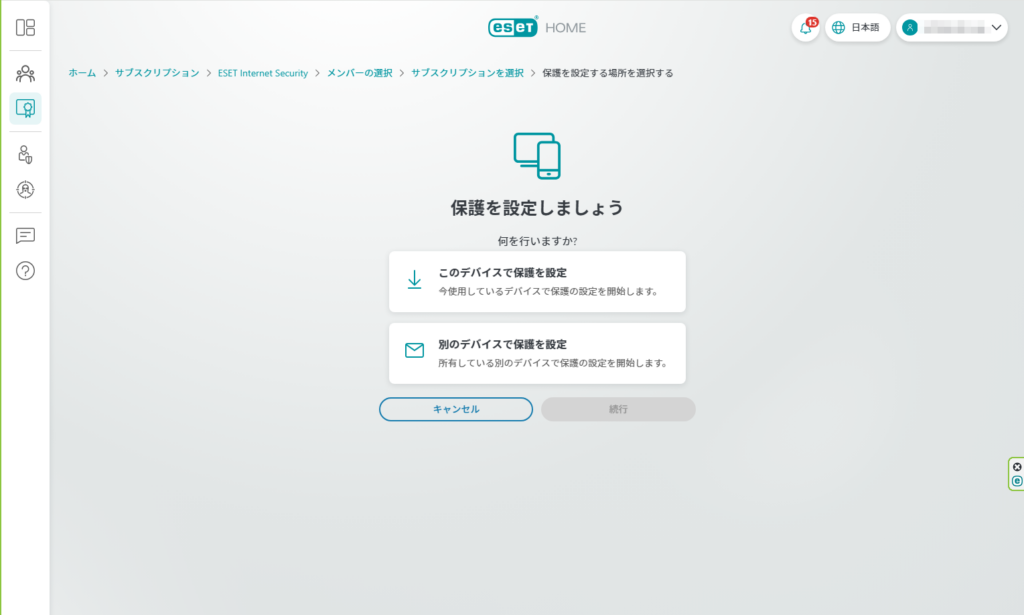
Task: Open the identity protection target sidebar icon
Action: (25, 189)
